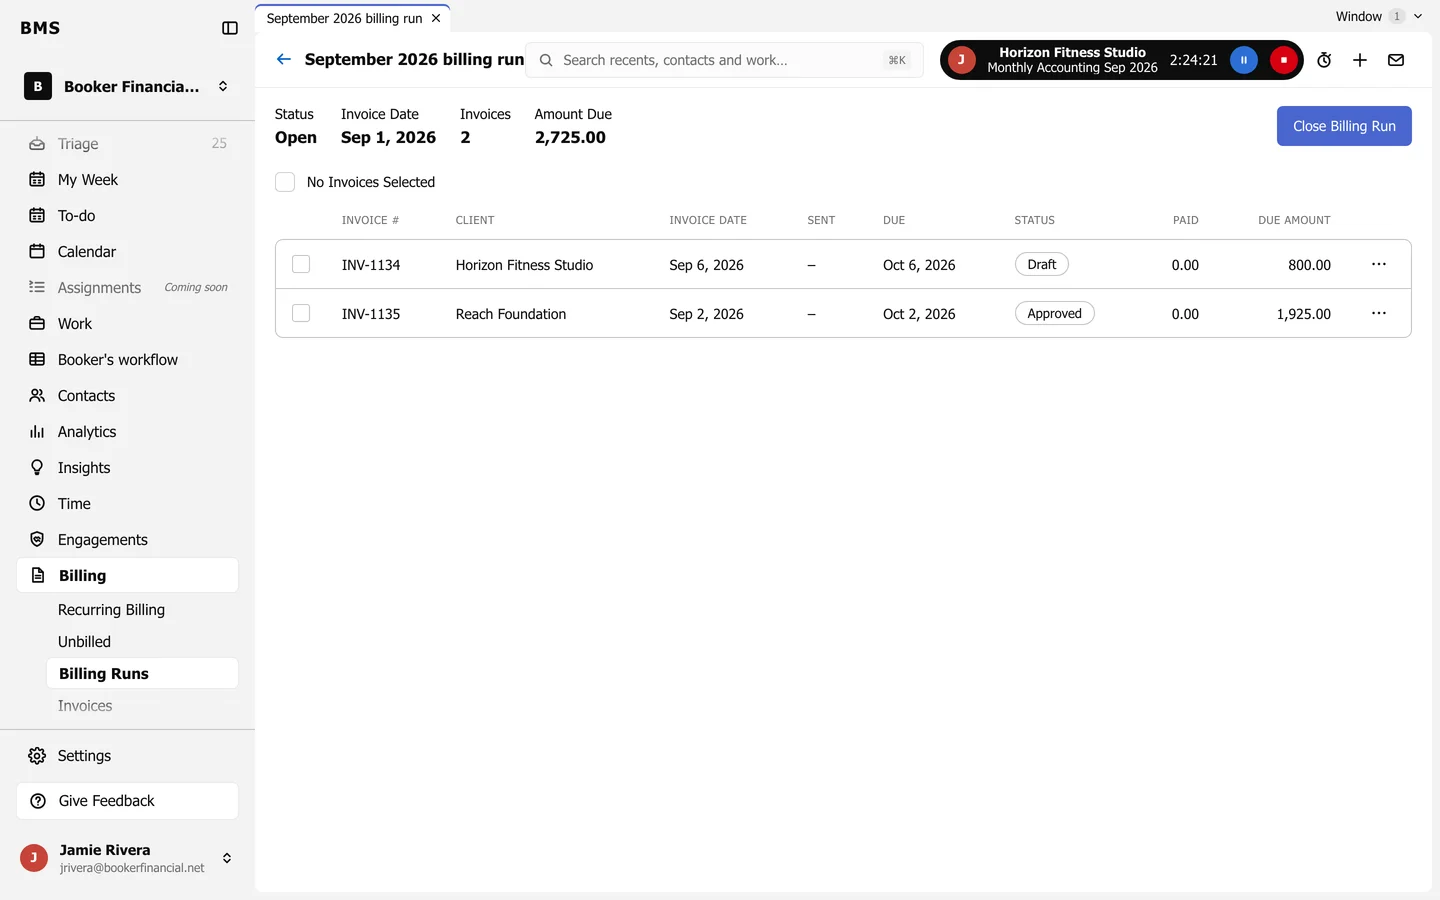Open Invoices submenu item
The width and height of the screenshot is (1440, 900).
142,706
